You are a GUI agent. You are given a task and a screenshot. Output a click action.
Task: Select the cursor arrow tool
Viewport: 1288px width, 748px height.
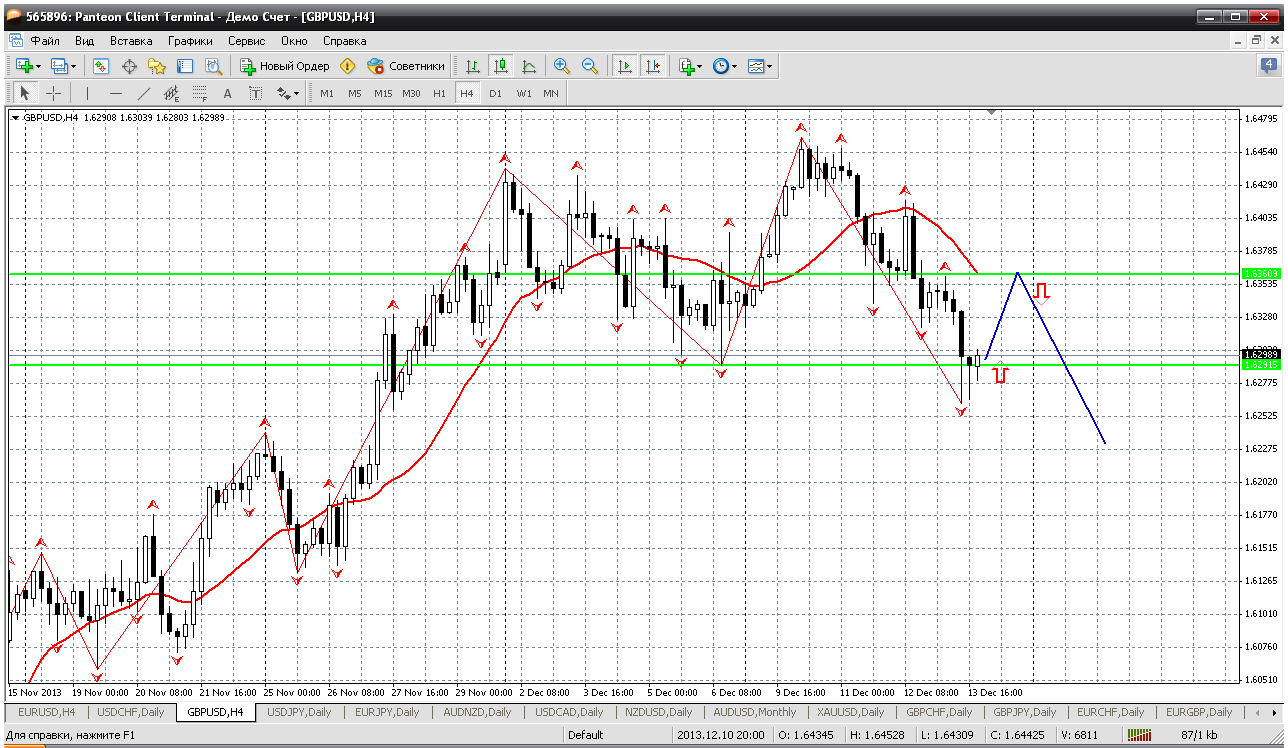click(x=25, y=93)
